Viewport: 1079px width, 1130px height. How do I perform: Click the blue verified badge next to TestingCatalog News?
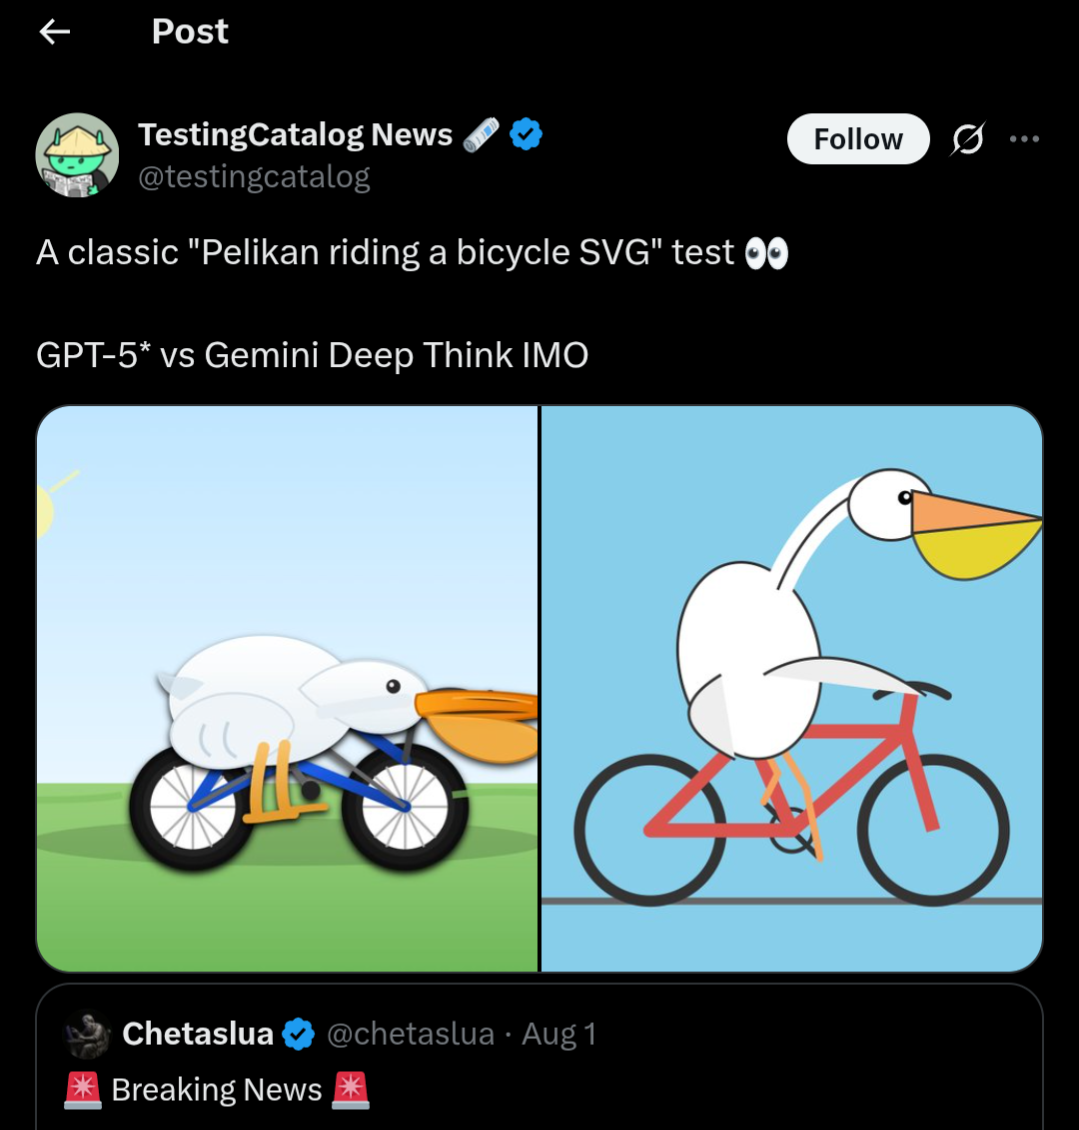coord(526,134)
